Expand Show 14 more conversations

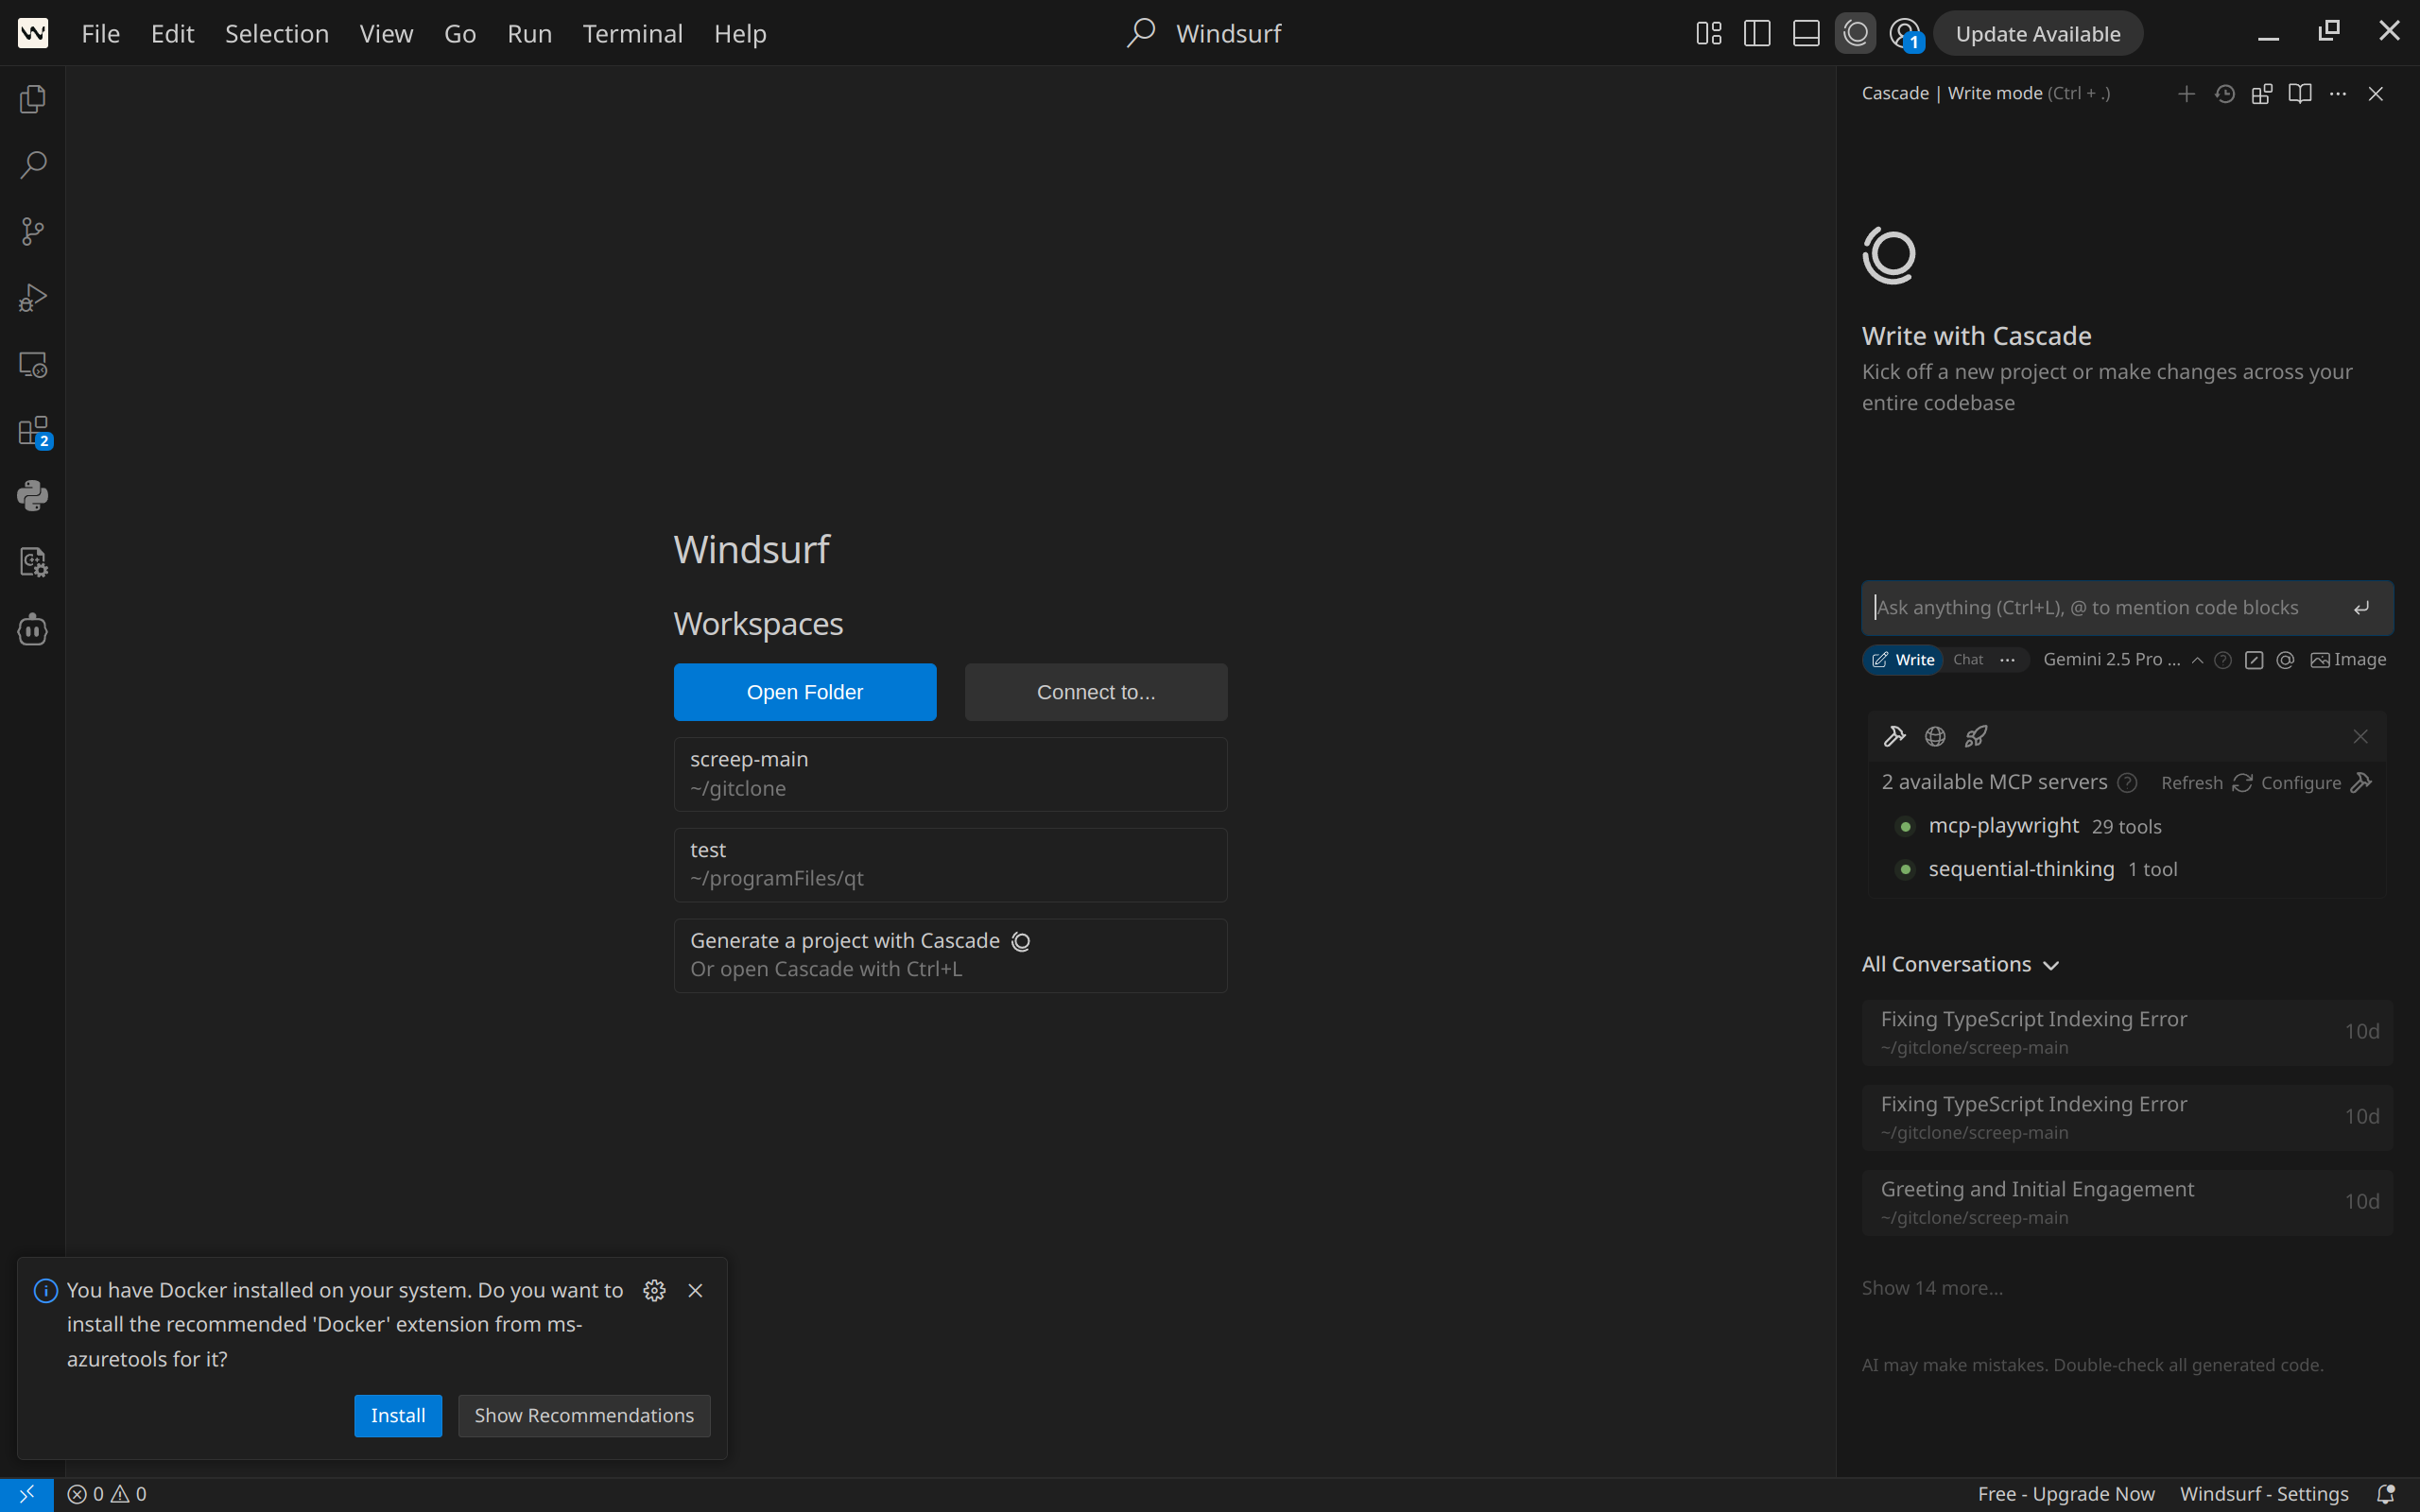click(1932, 1288)
